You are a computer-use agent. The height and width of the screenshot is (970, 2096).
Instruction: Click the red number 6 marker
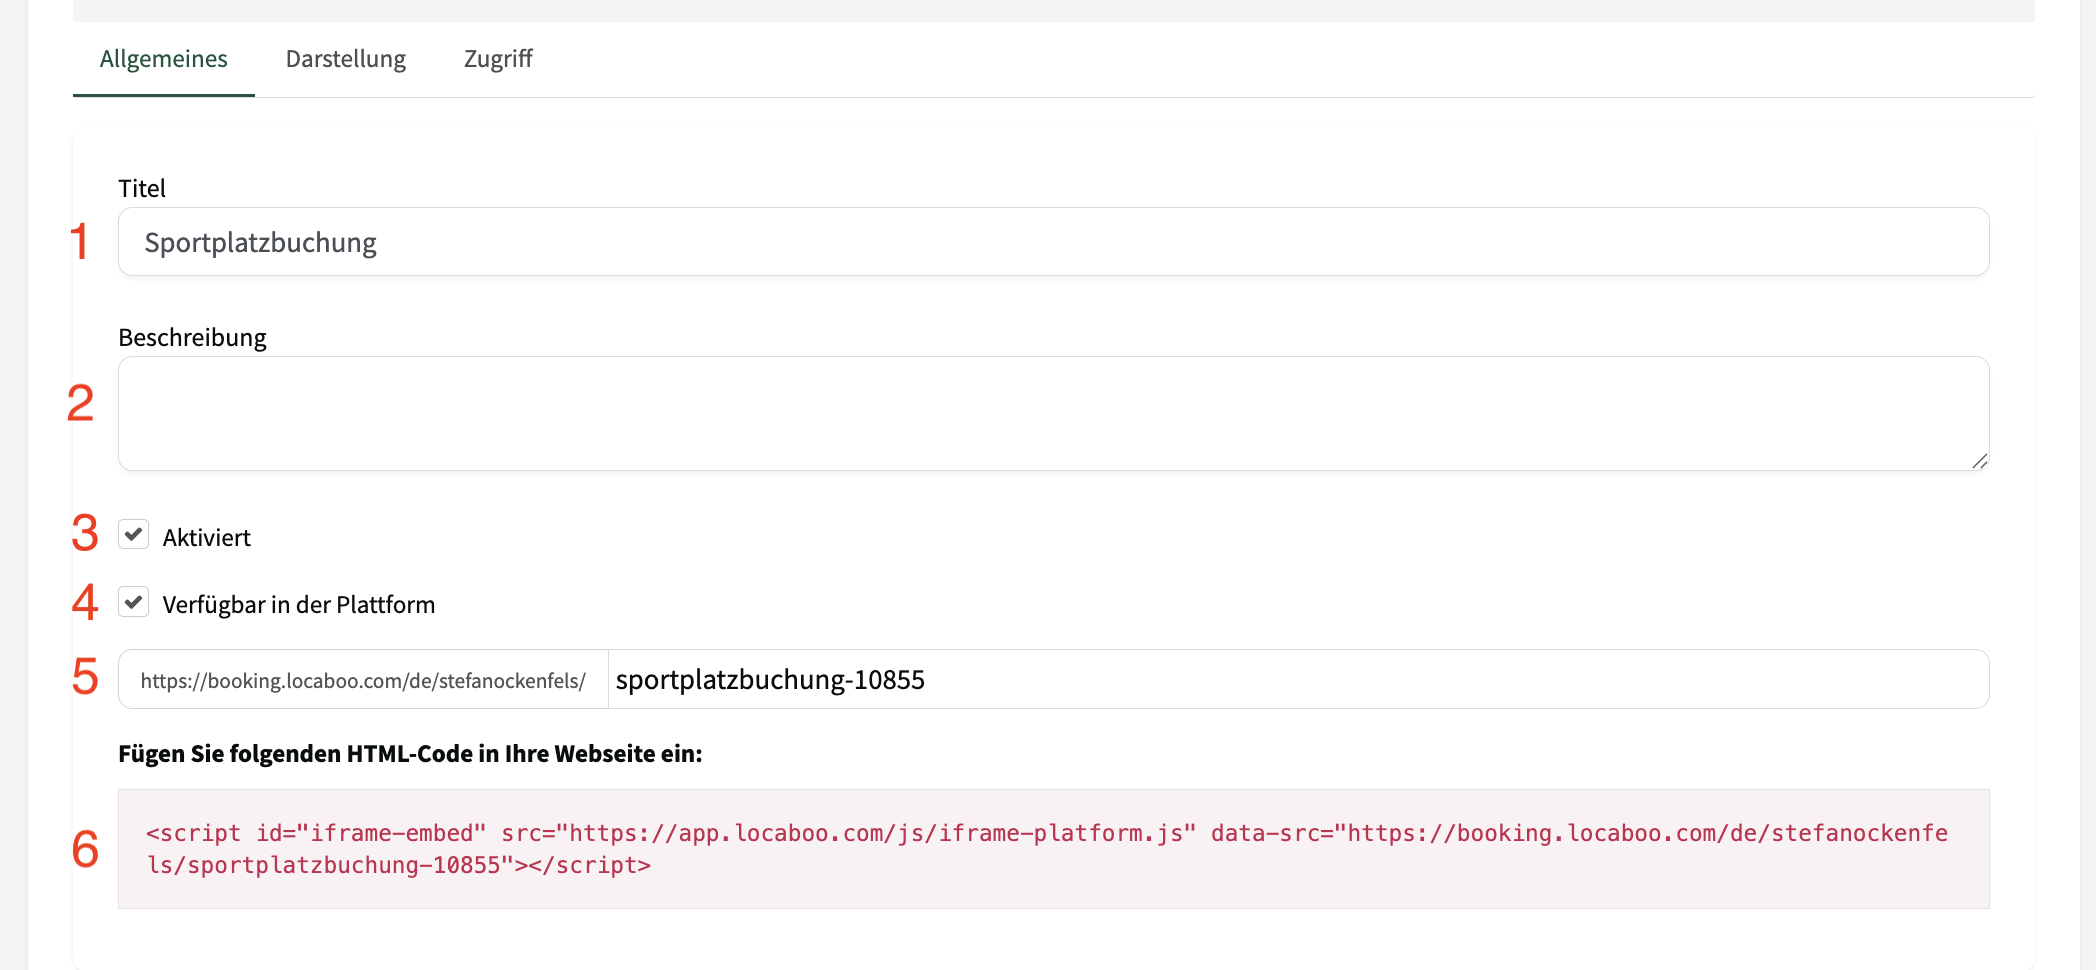pyautogui.click(x=85, y=849)
